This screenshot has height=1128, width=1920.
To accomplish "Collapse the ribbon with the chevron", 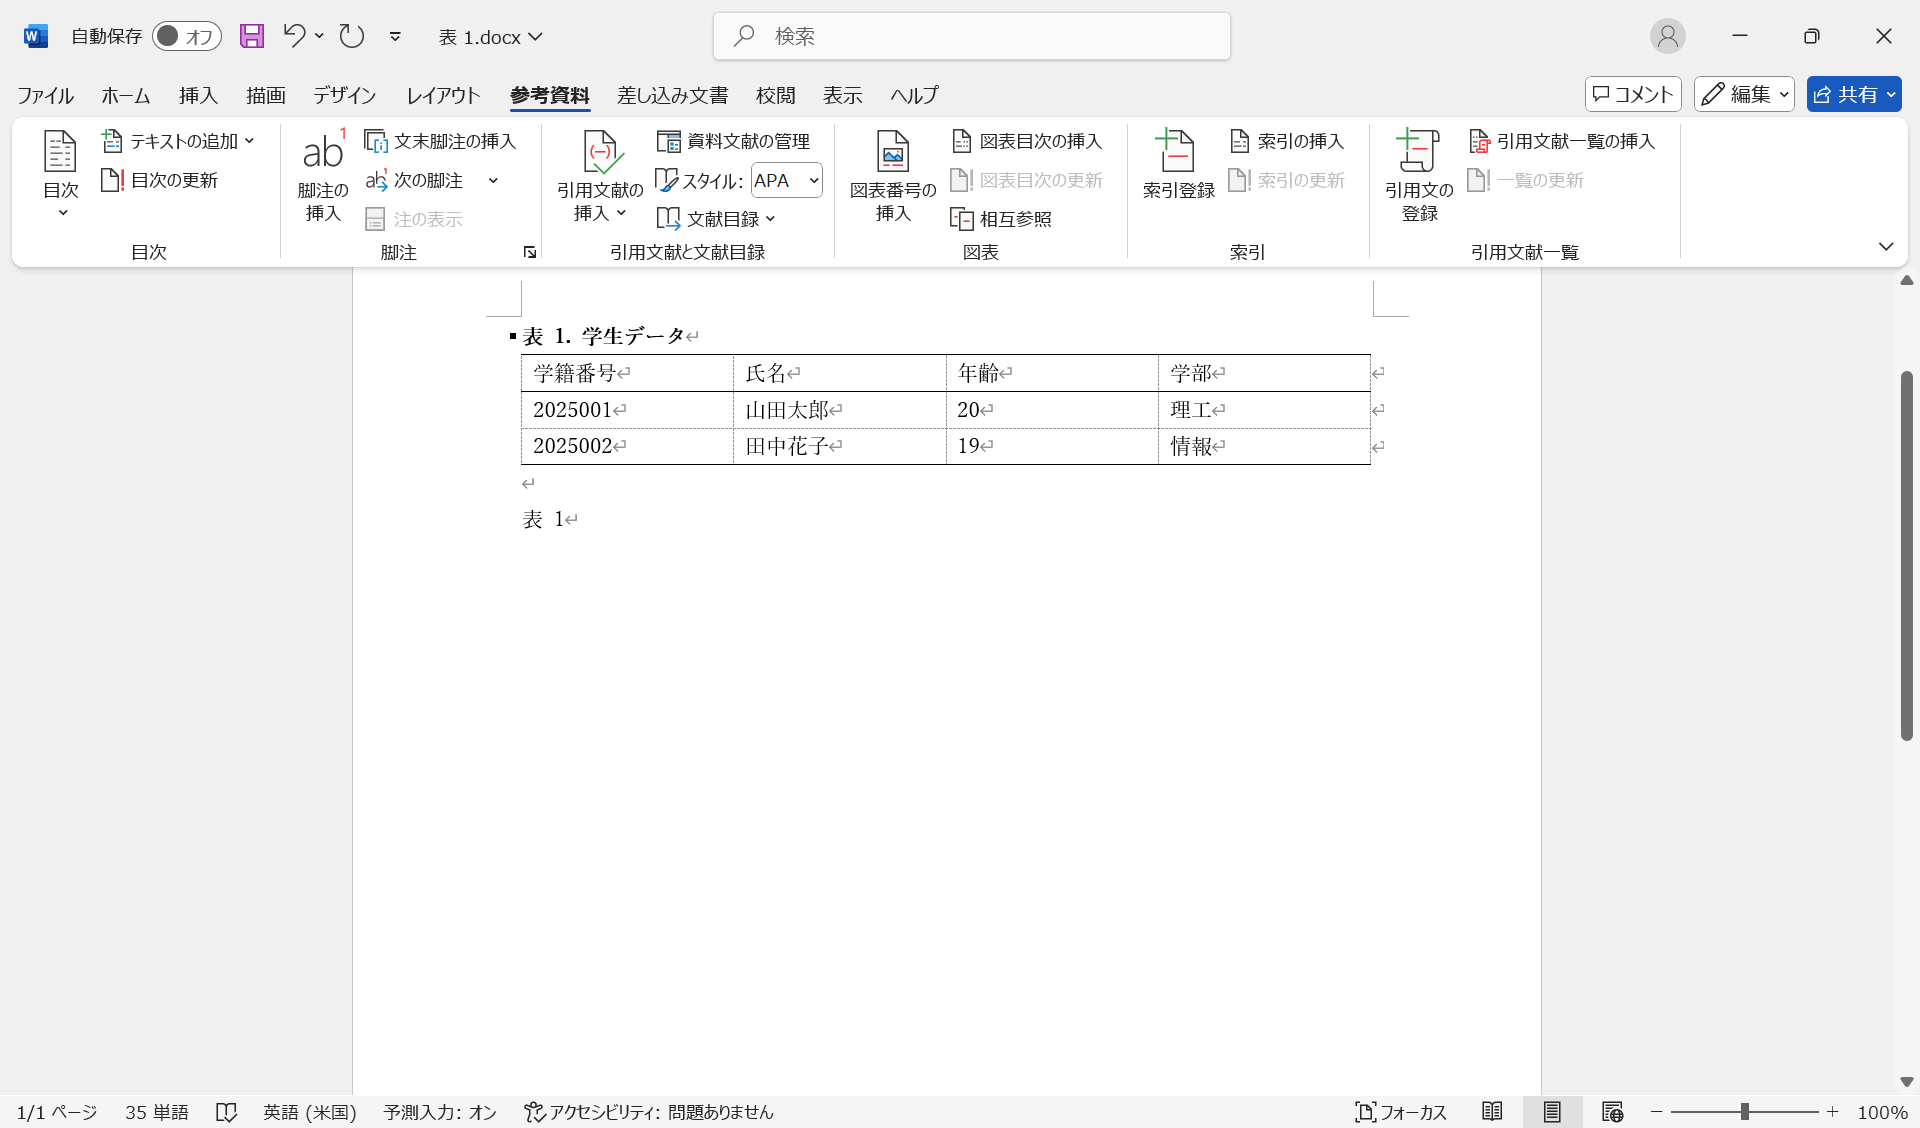I will pos(1887,246).
